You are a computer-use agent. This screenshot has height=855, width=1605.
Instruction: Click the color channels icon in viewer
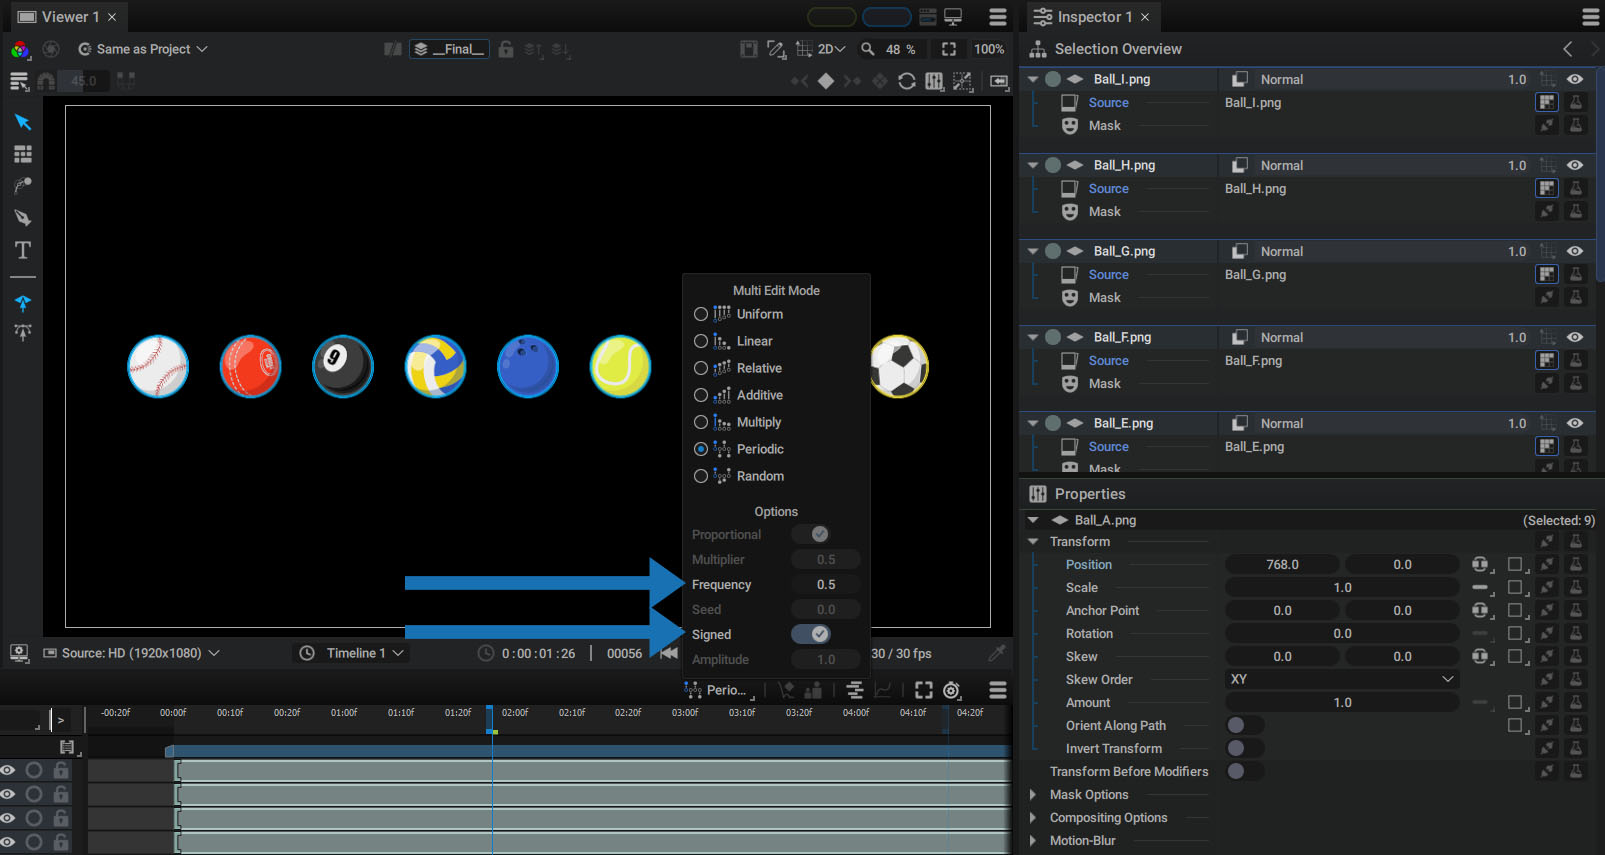point(19,49)
